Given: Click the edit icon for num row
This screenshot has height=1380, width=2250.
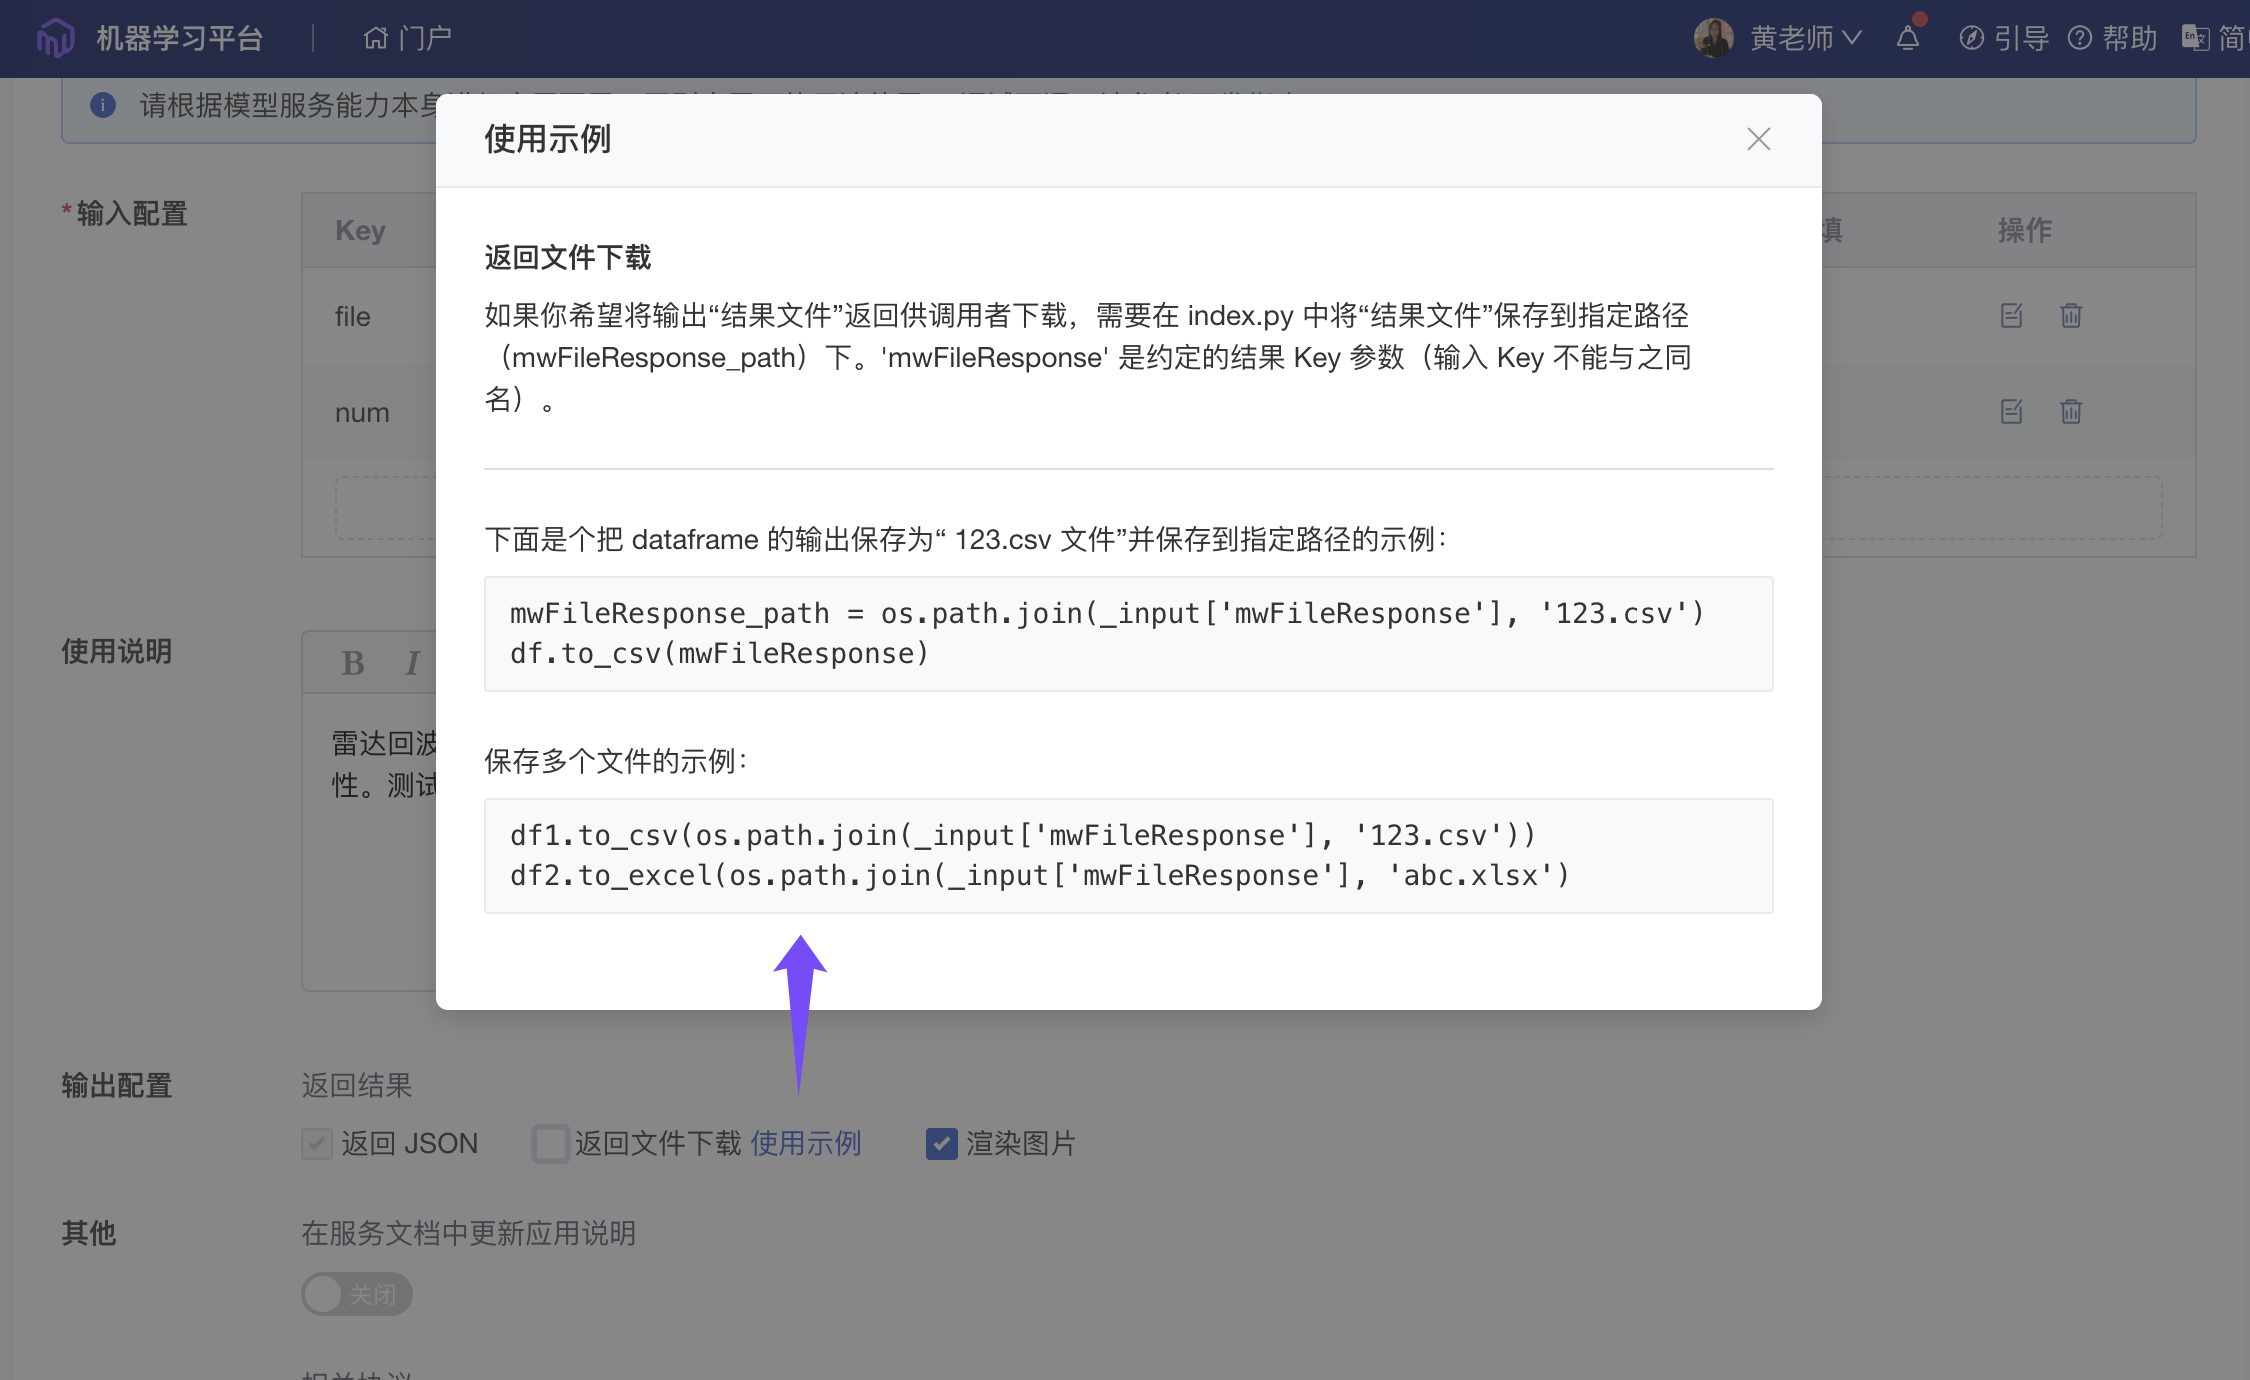Looking at the screenshot, I should (x=2011, y=412).
